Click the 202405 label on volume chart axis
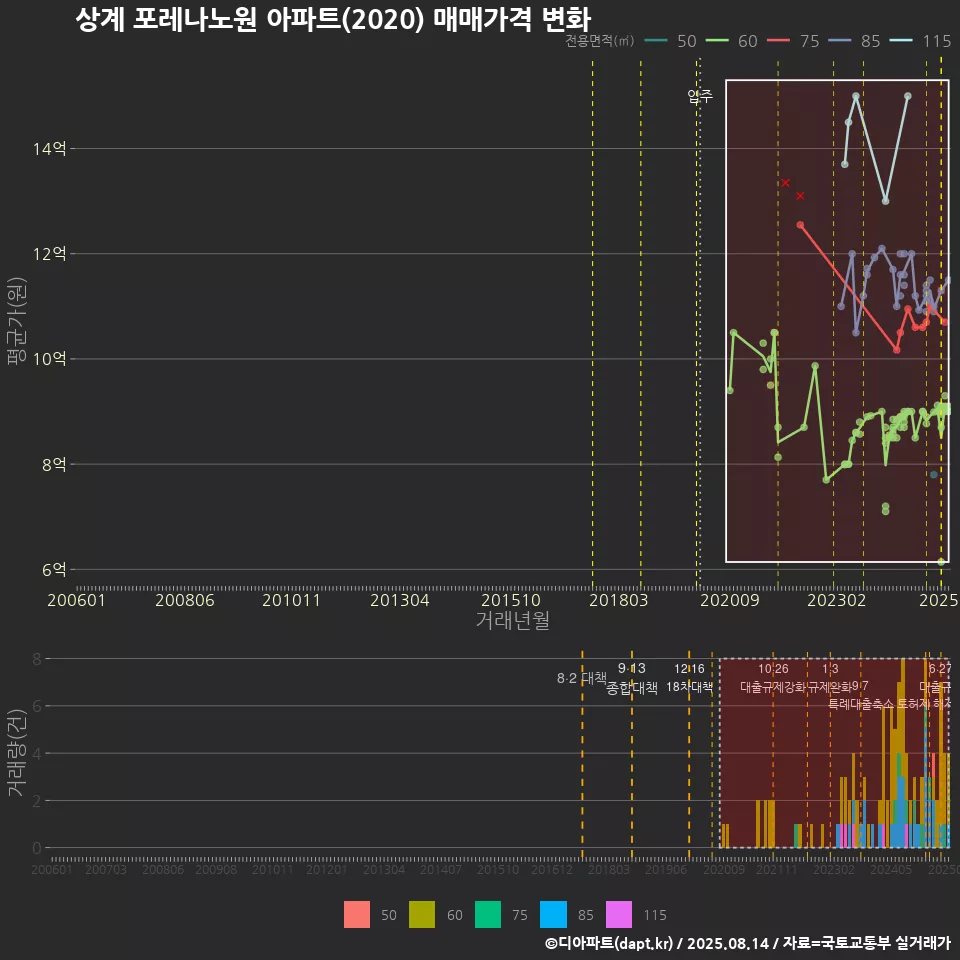 891,869
